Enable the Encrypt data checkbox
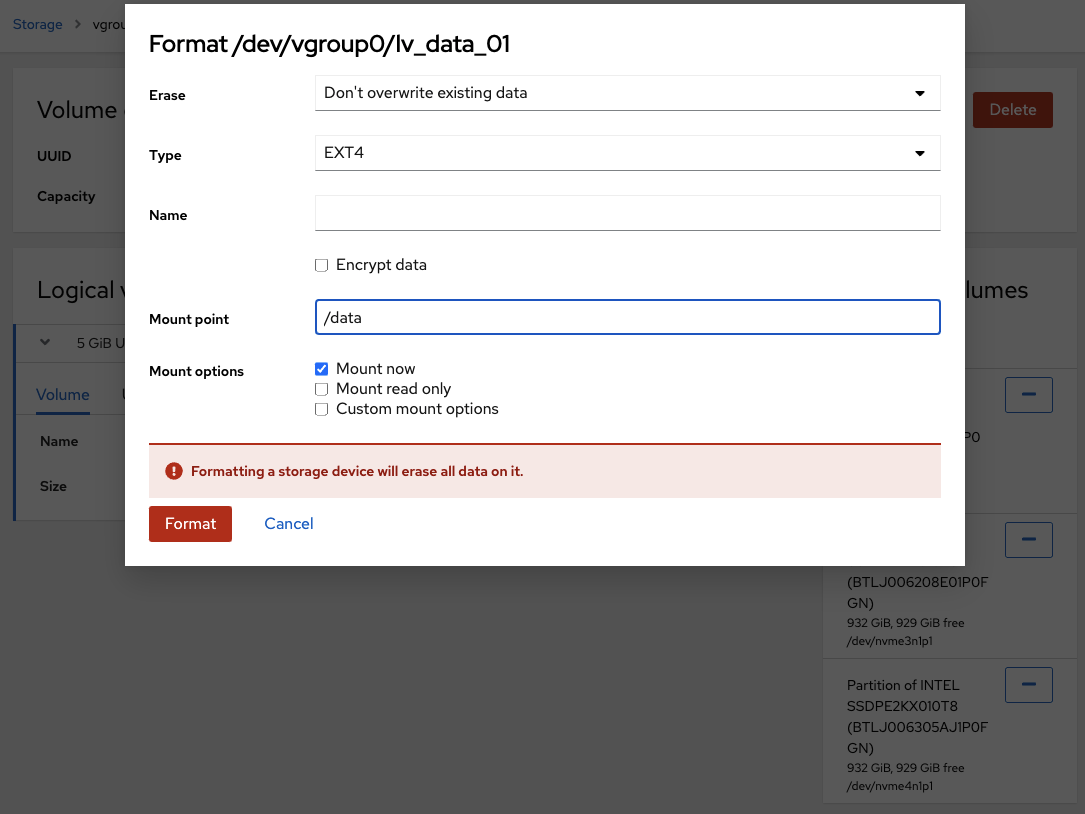 [322, 266]
